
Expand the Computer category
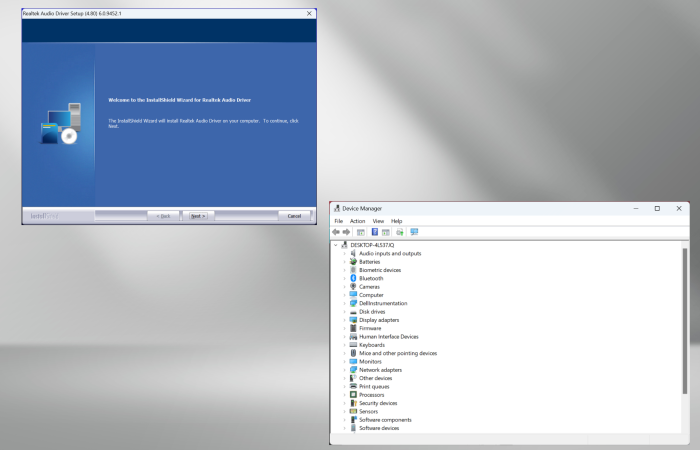344,295
